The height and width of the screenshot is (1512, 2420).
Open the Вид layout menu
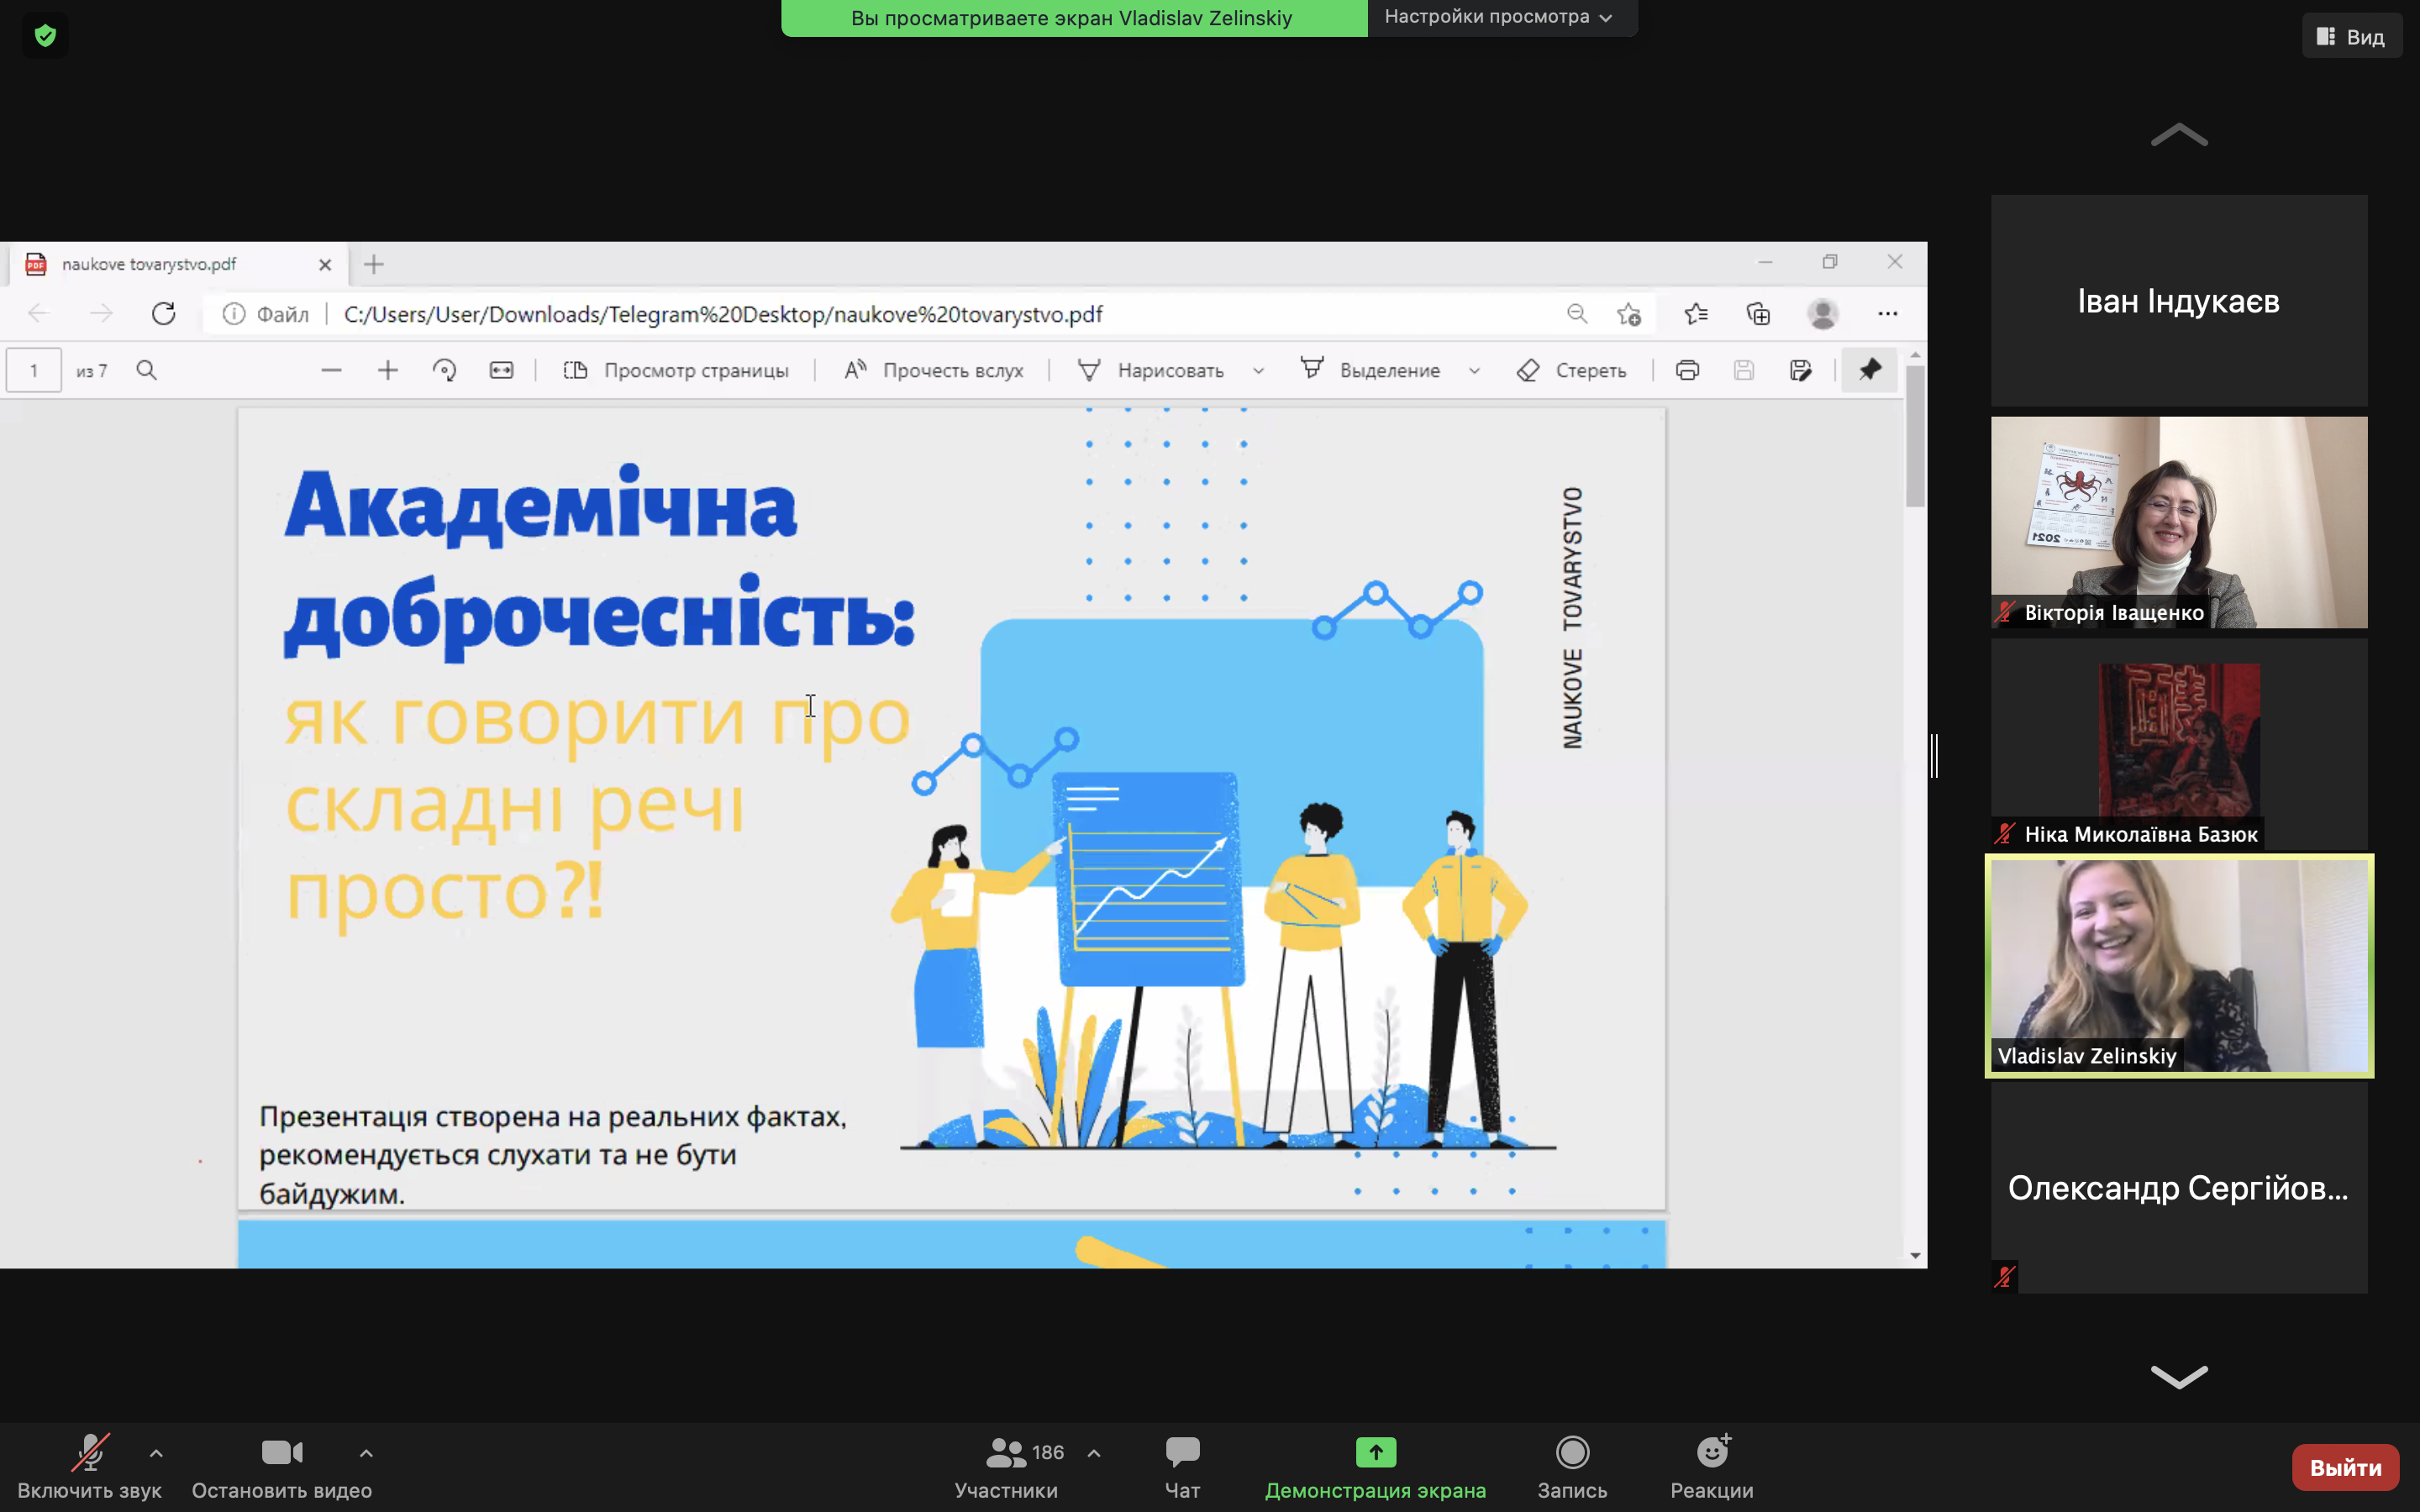point(2351,37)
